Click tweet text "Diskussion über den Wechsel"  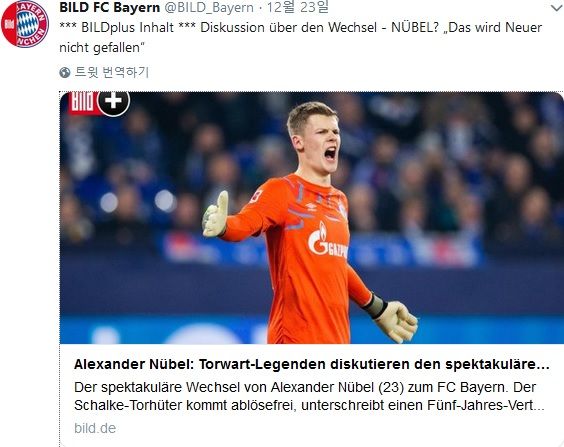coord(288,28)
